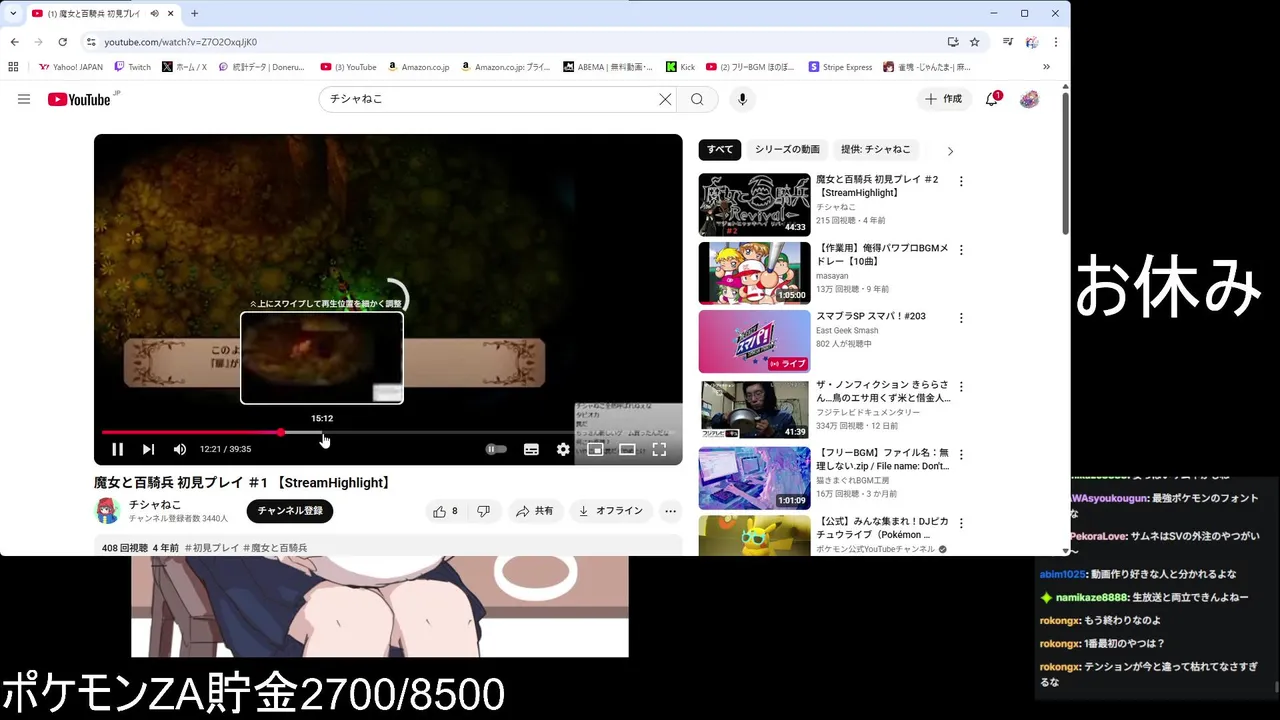Open options menu for フリーBGM video
1280x720 pixels.
[961, 454]
